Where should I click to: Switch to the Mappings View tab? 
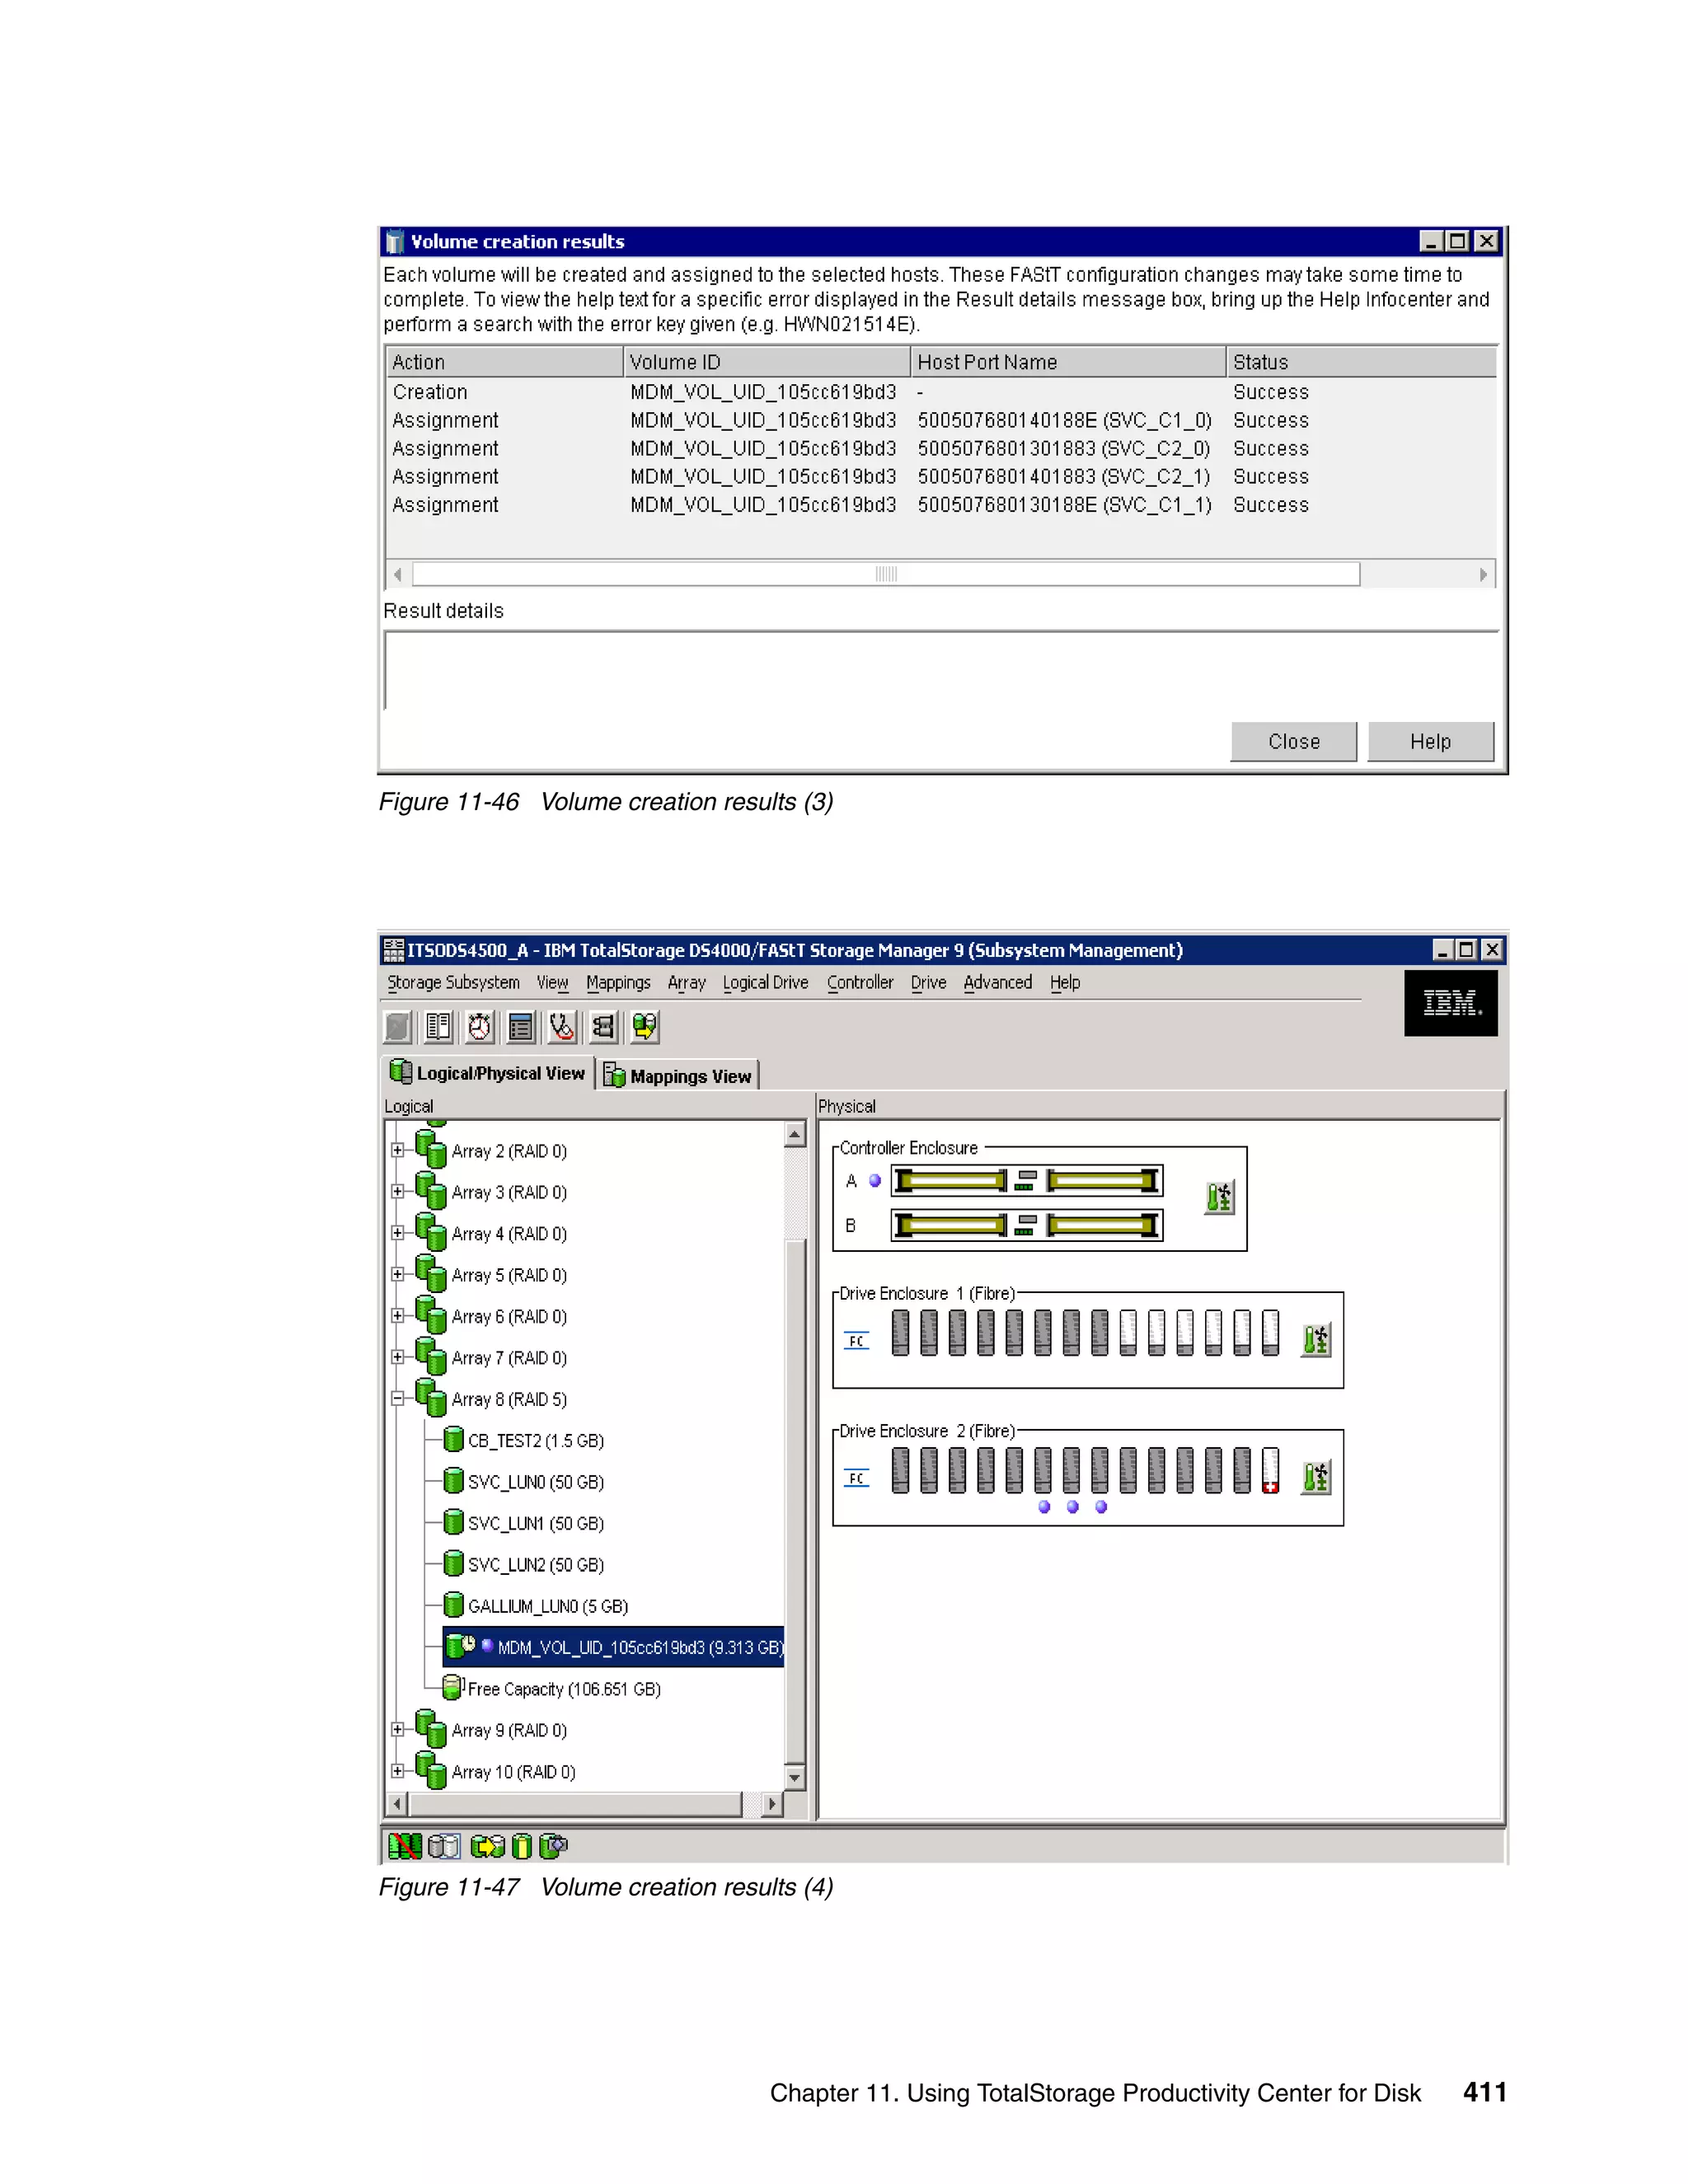point(678,1076)
